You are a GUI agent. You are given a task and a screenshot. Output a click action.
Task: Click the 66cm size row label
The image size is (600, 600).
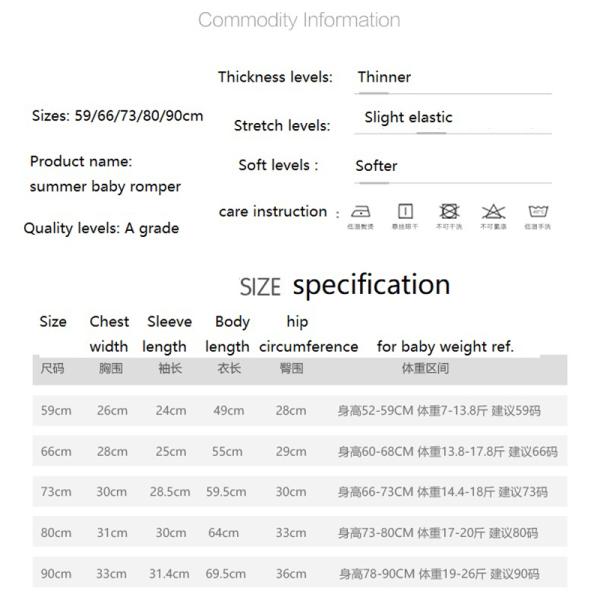(x=56, y=451)
